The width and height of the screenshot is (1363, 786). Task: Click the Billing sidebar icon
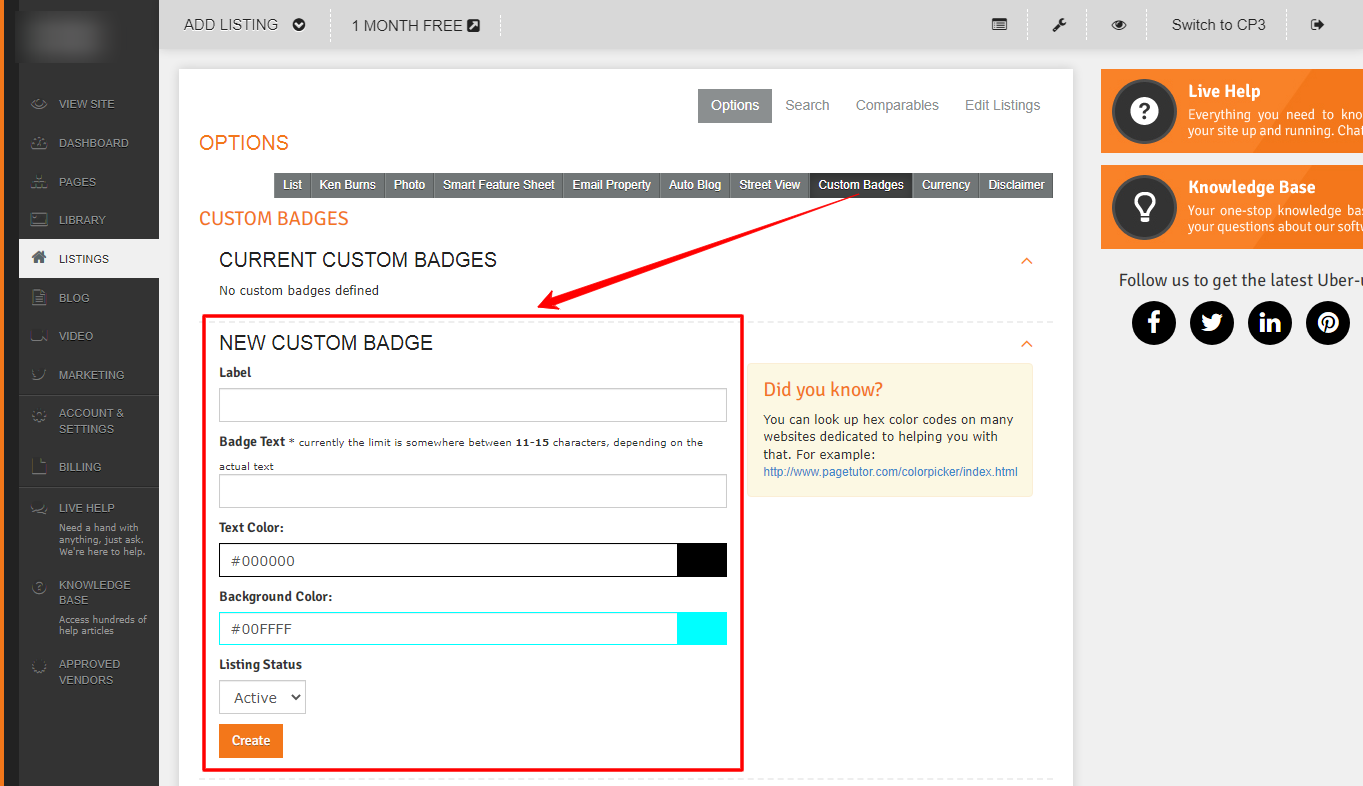click(39, 467)
